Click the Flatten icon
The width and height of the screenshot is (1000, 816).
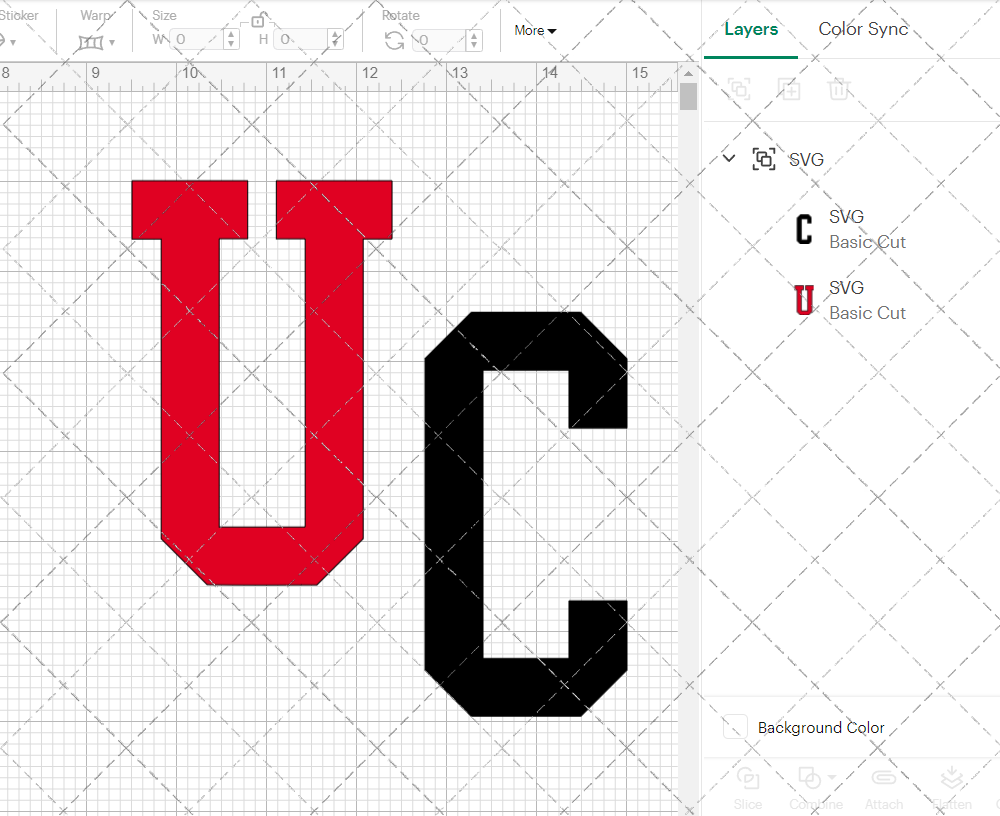tap(951, 779)
